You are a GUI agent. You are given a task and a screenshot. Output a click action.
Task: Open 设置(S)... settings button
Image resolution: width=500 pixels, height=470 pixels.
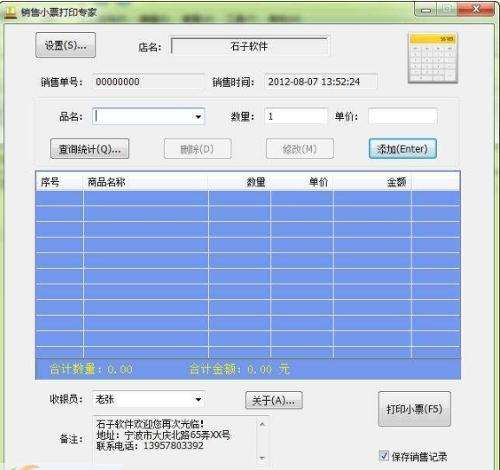pos(66,45)
